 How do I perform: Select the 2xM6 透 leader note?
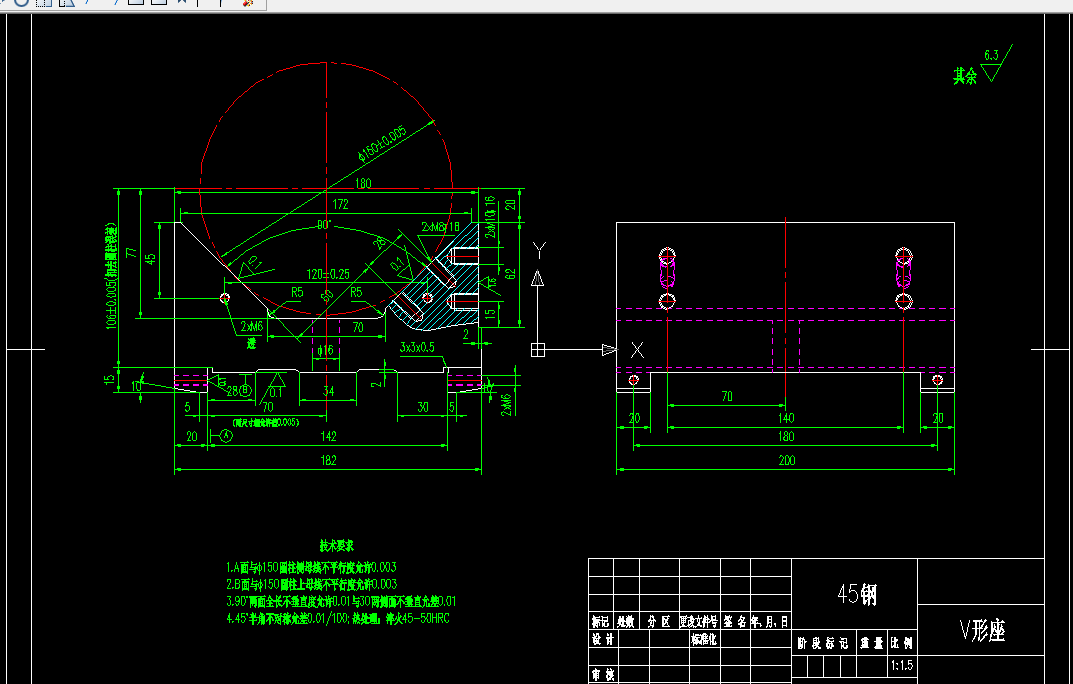pos(252,334)
